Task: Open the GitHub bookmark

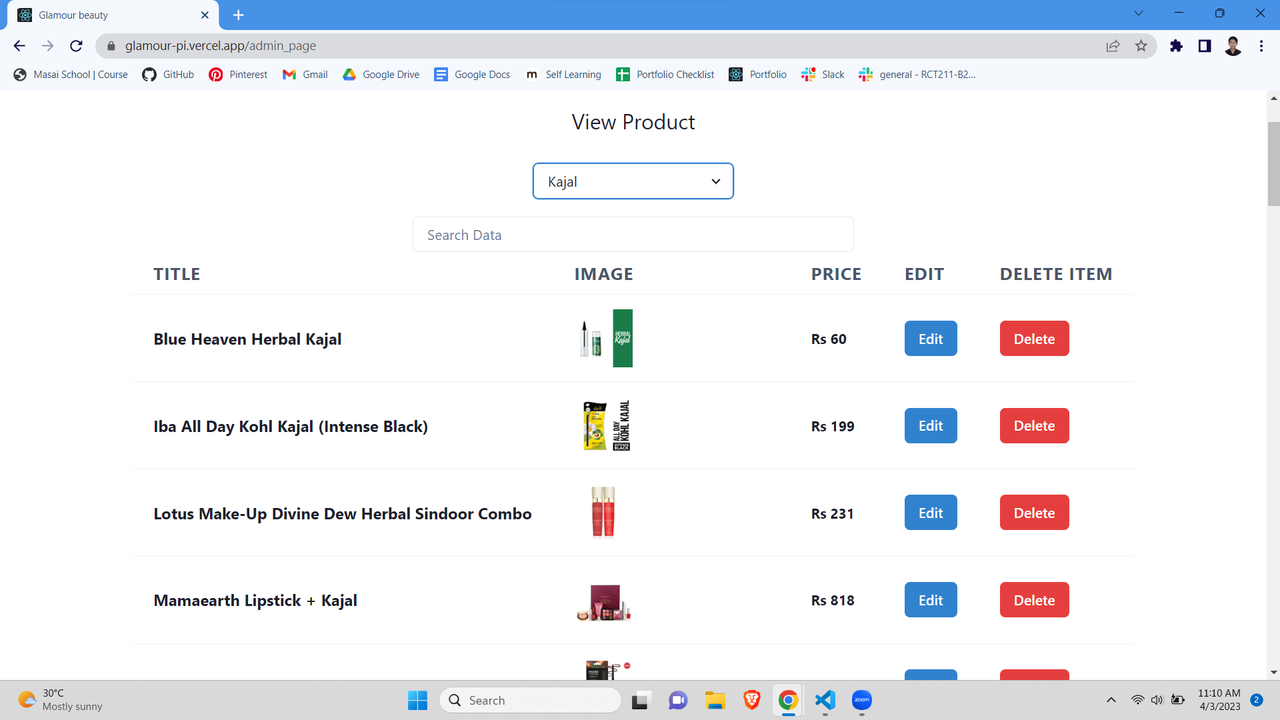Action: [168, 74]
